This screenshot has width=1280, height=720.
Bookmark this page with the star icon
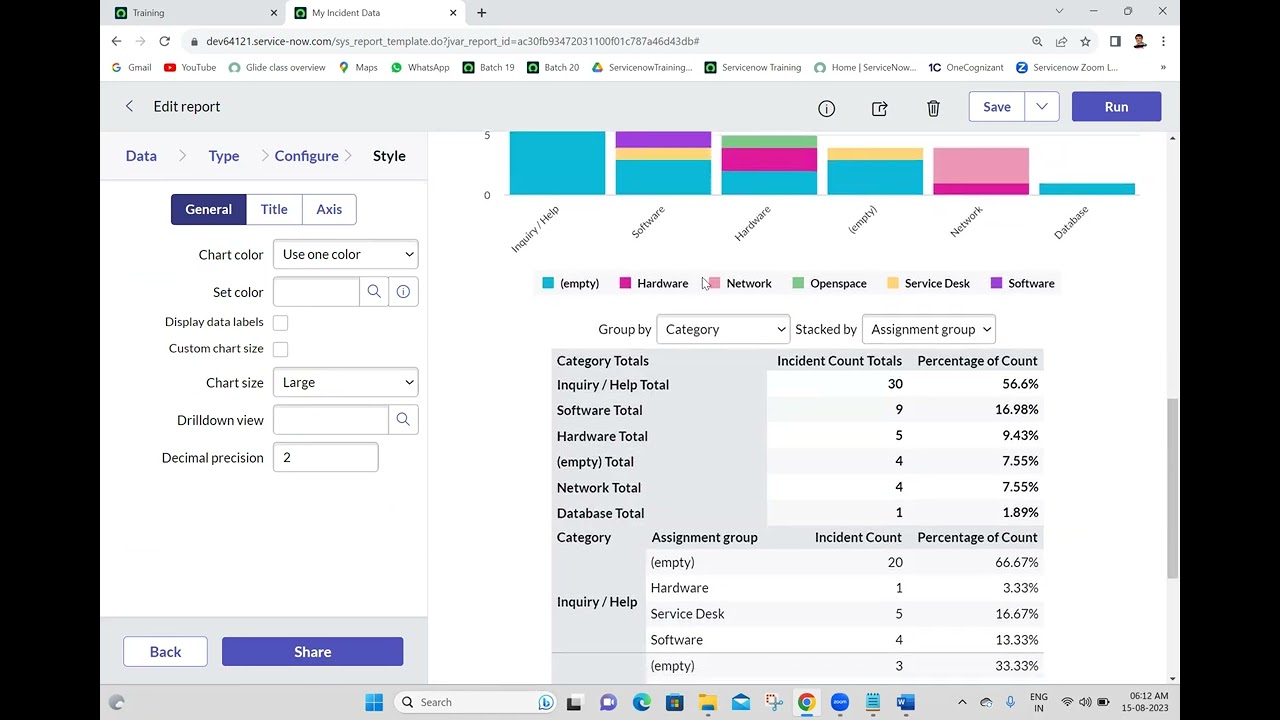click(1085, 41)
